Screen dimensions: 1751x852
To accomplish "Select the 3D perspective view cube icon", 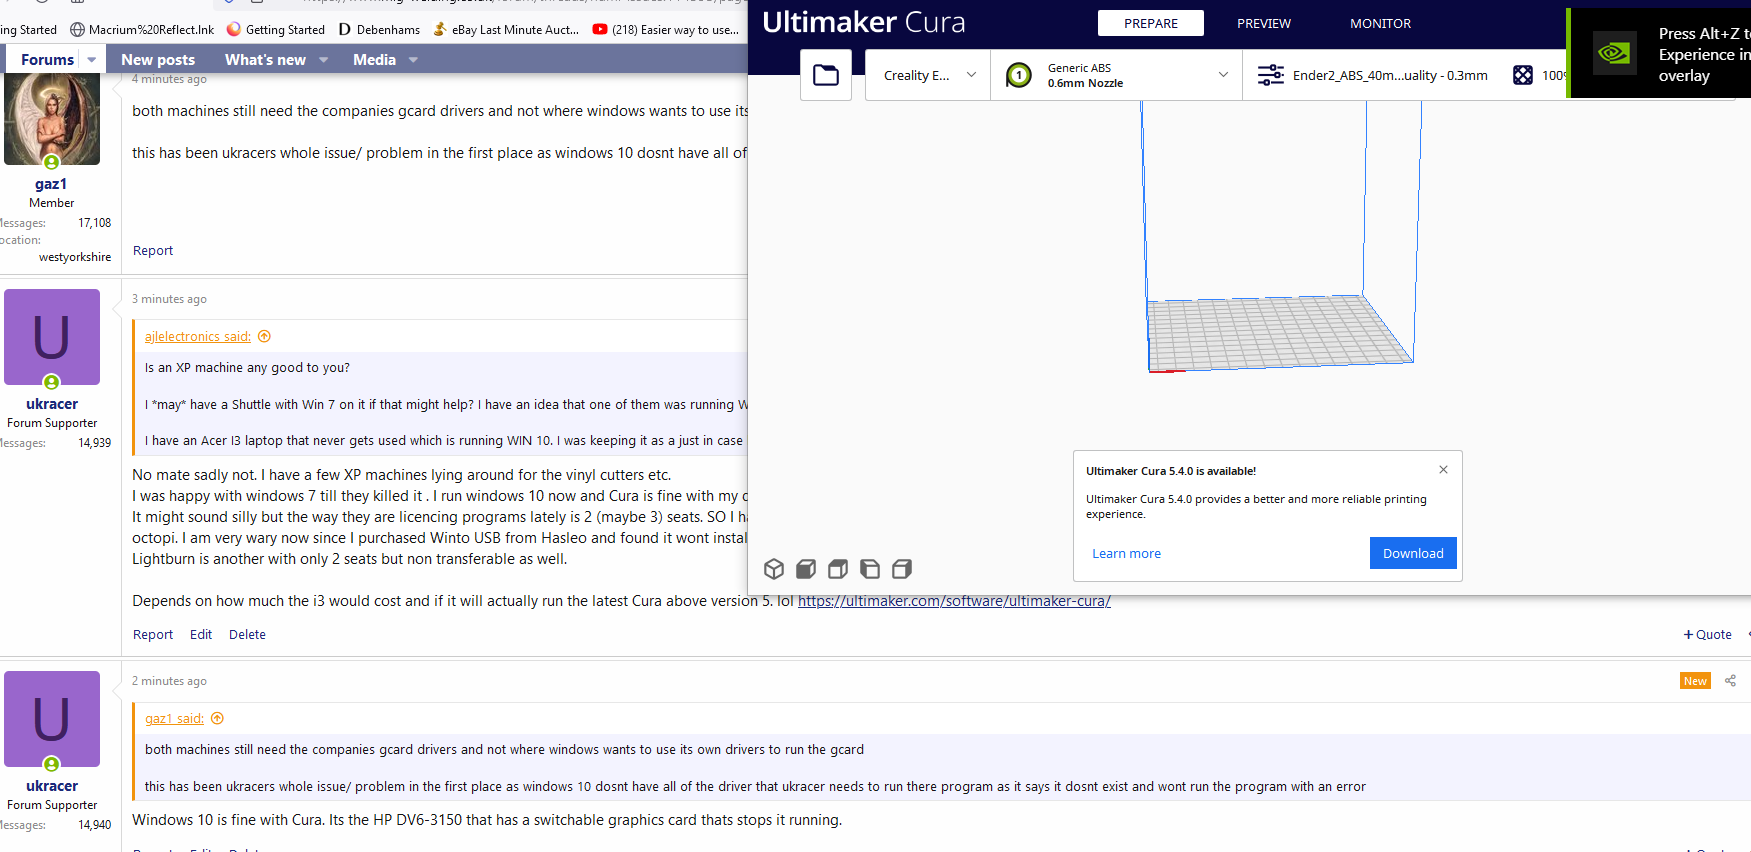I will pyautogui.click(x=774, y=569).
